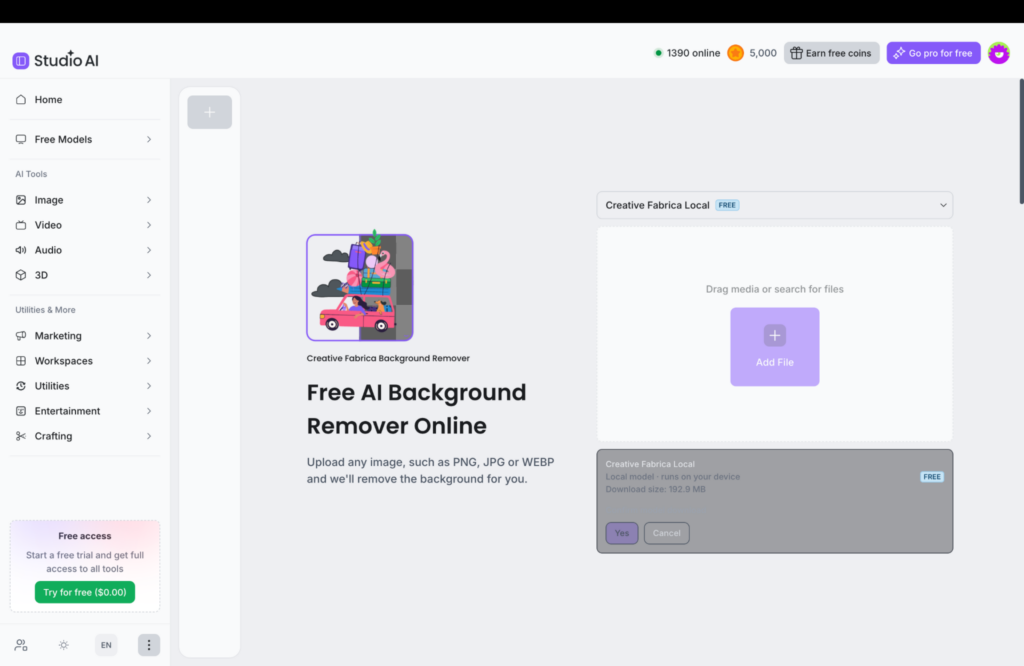Click the Home house icon

pos(21,100)
